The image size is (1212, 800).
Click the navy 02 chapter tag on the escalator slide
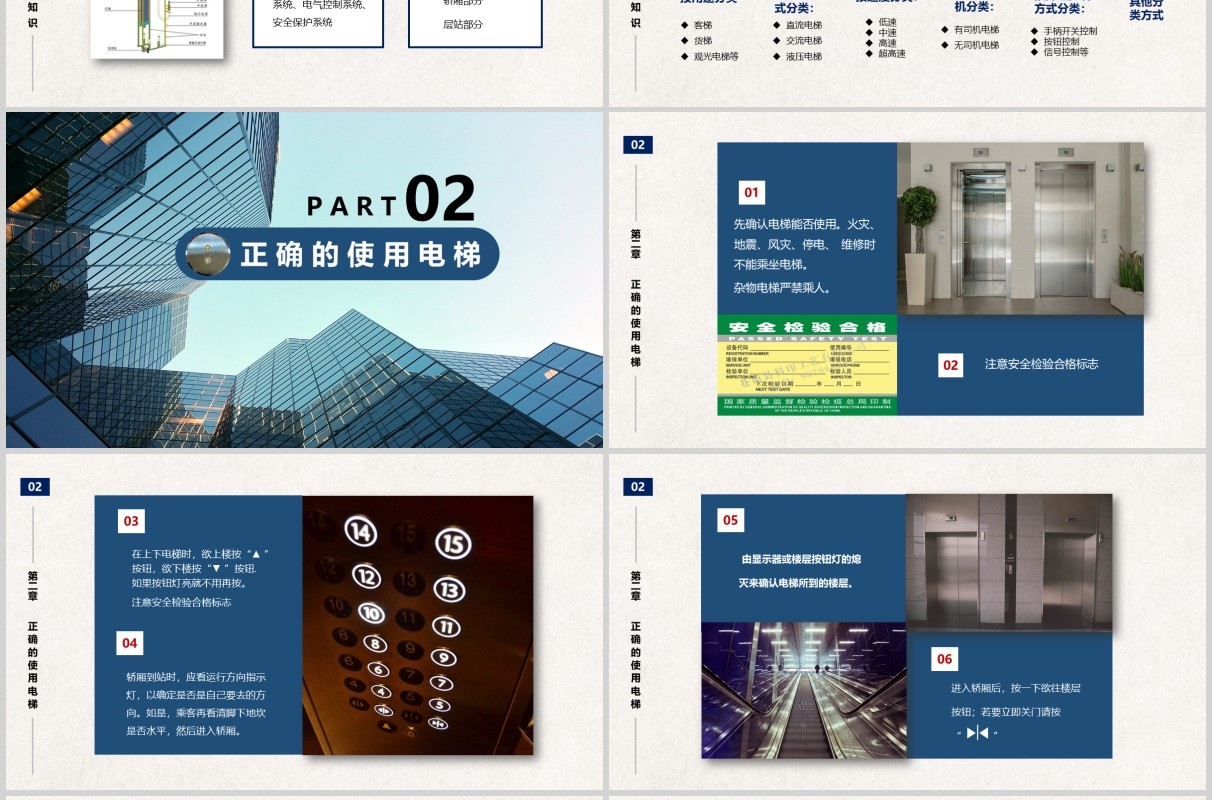[x=637, y=487]
